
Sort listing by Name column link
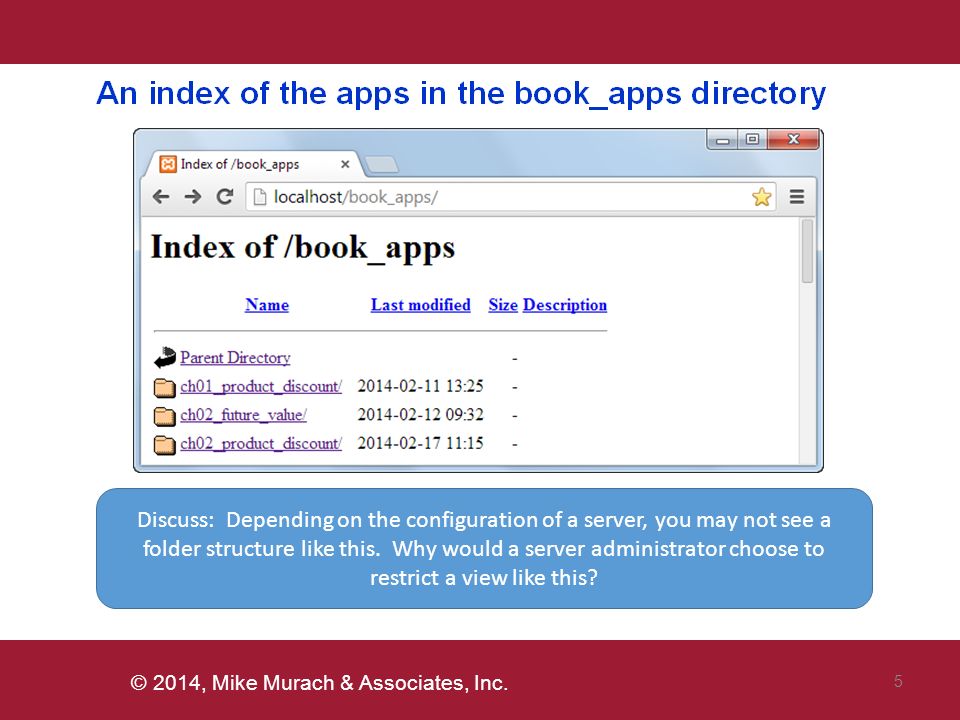[267, 305]
